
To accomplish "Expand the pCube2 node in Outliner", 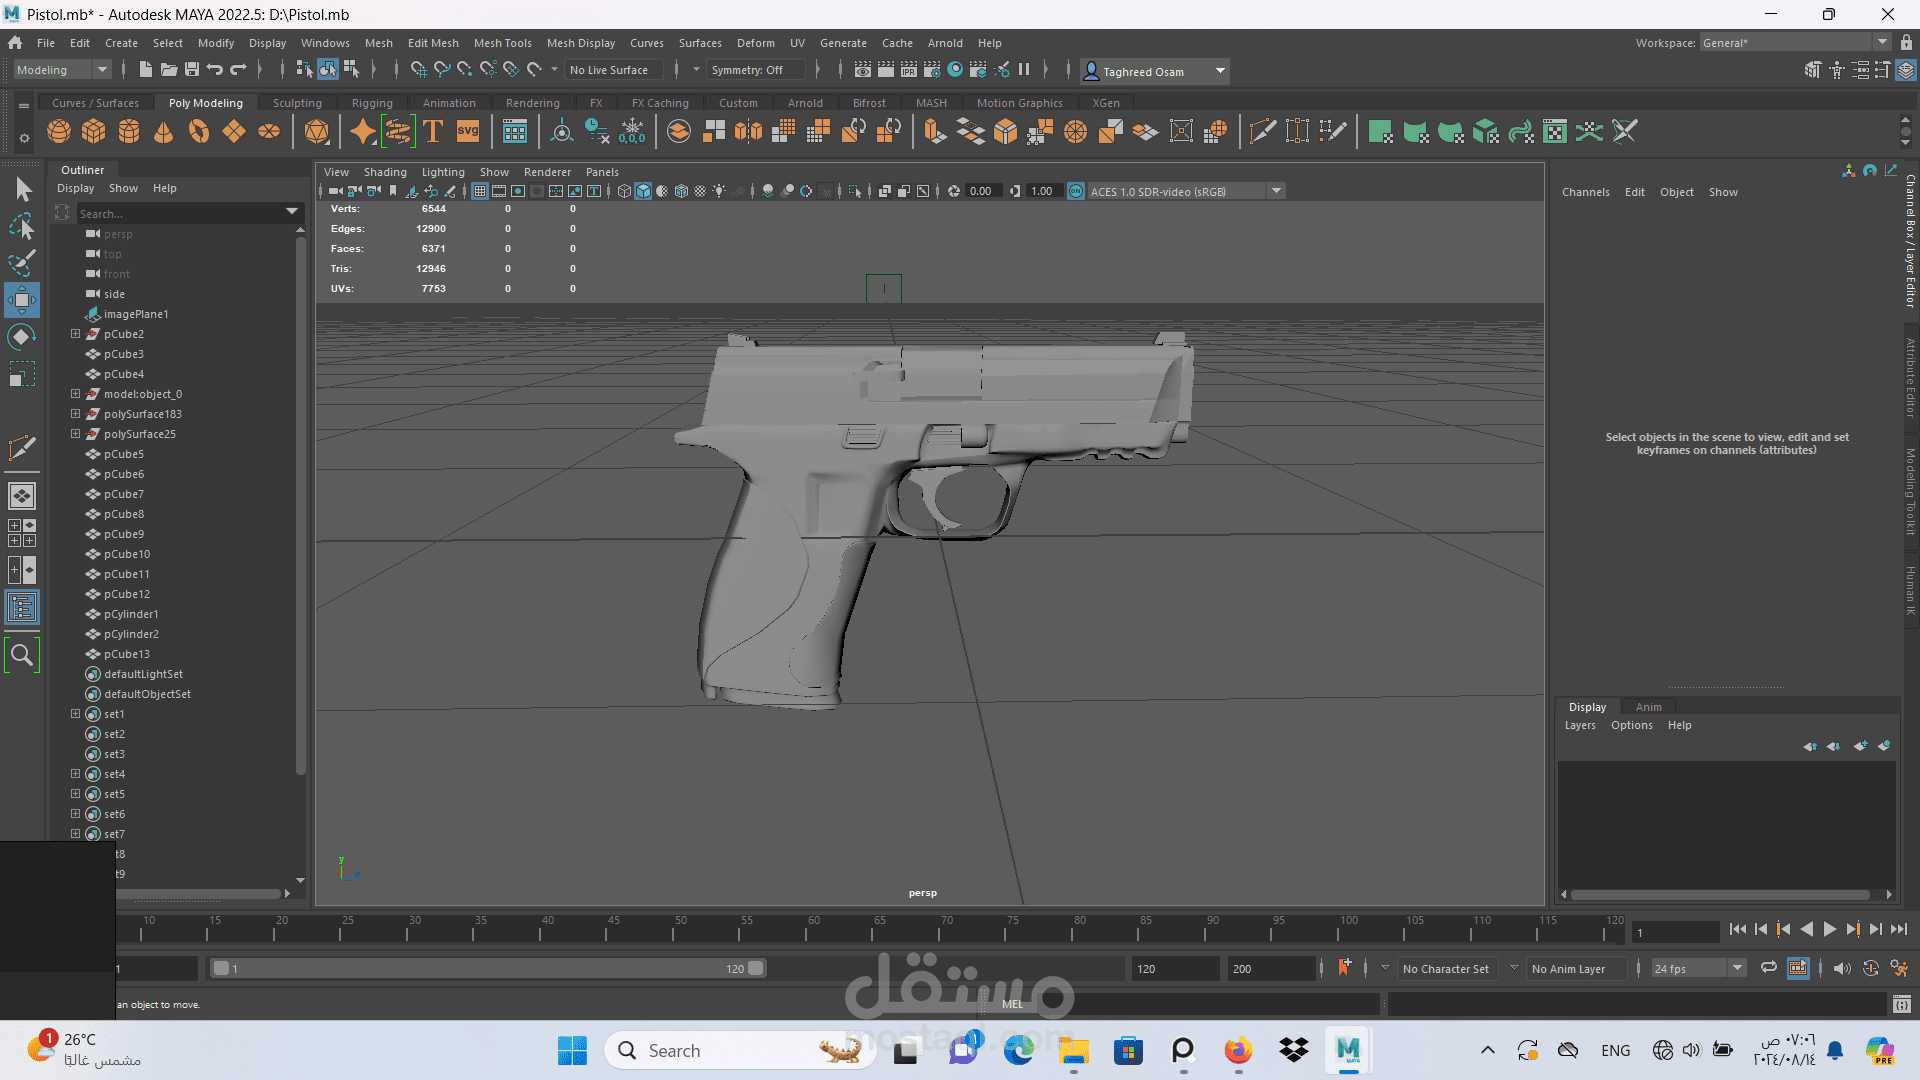I will coord(75,334).
